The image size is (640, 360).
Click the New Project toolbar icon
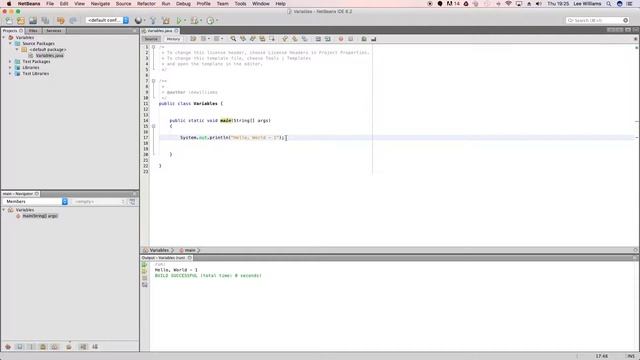[x=21, y=20]
